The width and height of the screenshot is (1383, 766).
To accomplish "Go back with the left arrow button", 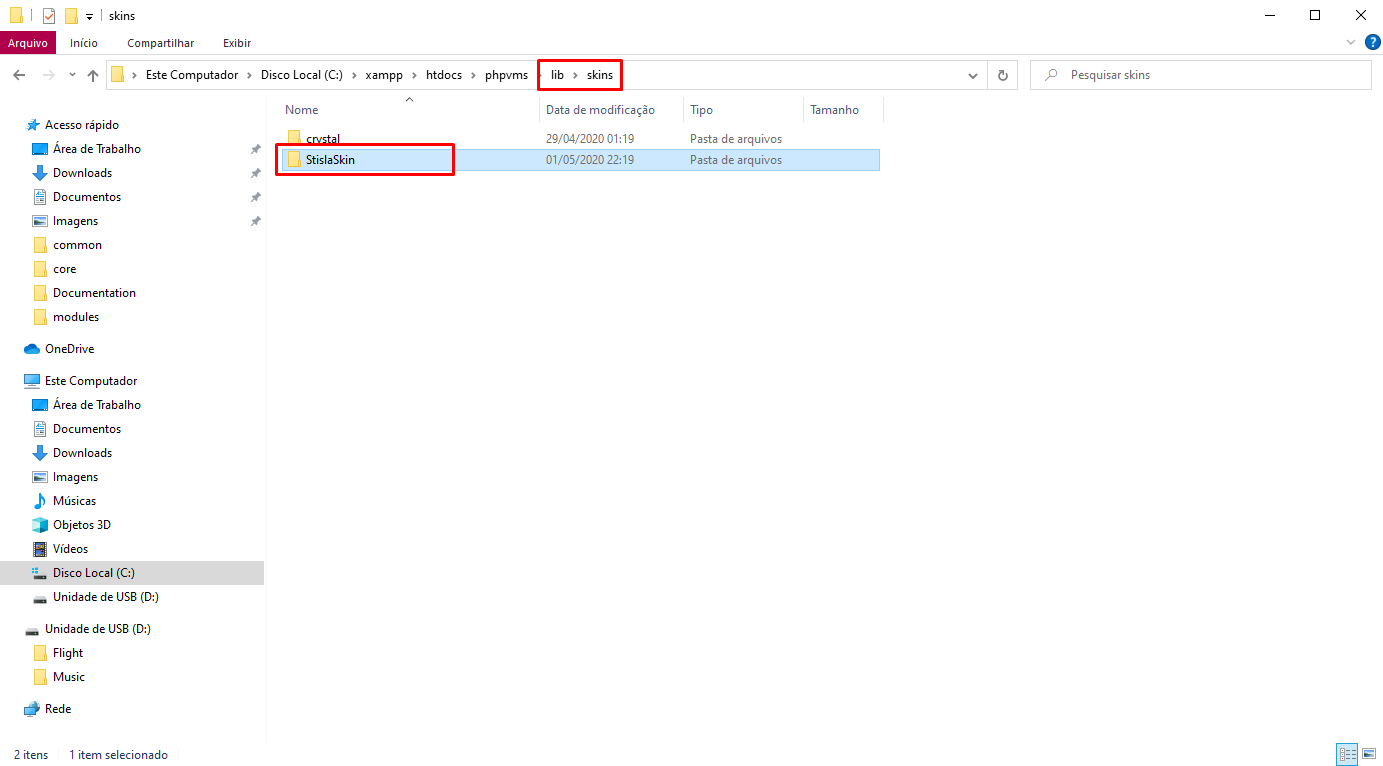I will point(19,75).
